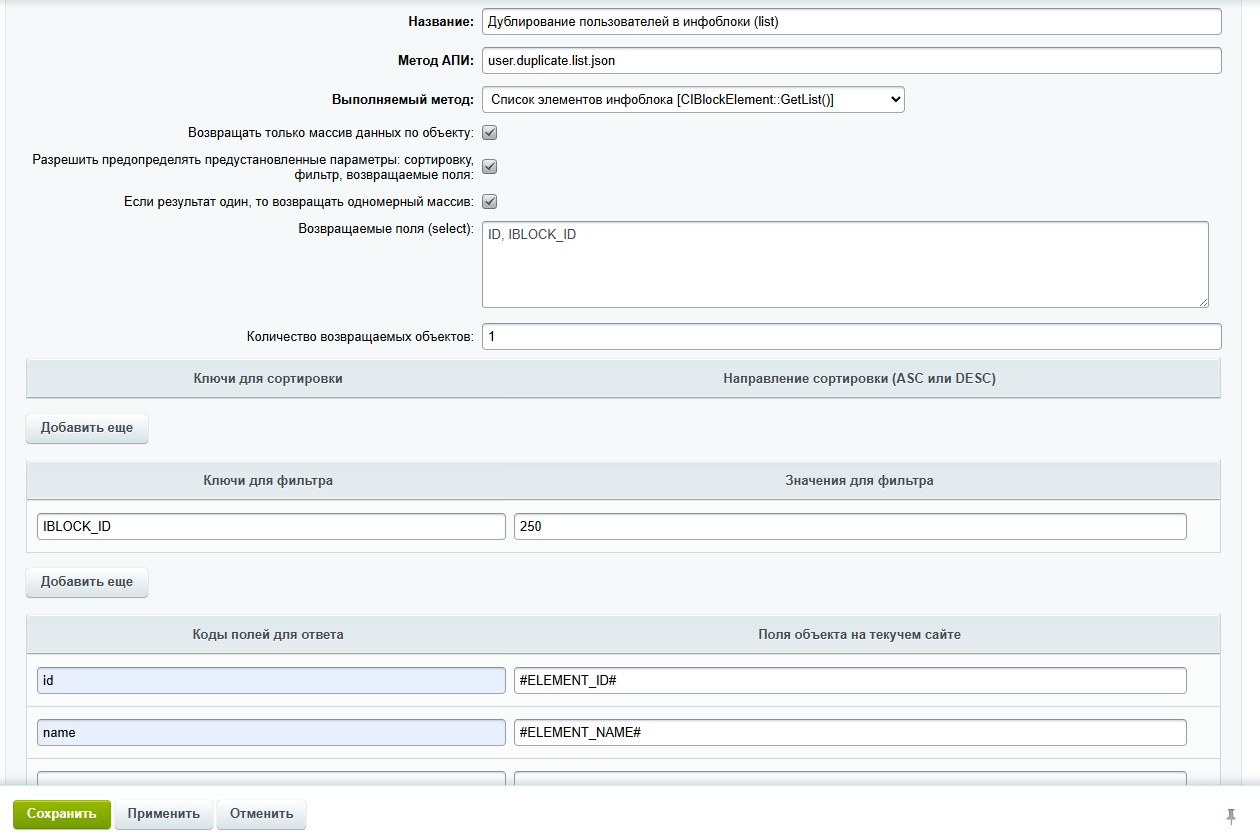The height and width of the screenshot is (838, 1260).
Task: Open the 'Выполняемый метод' dropdown
Action: [693, 99]
